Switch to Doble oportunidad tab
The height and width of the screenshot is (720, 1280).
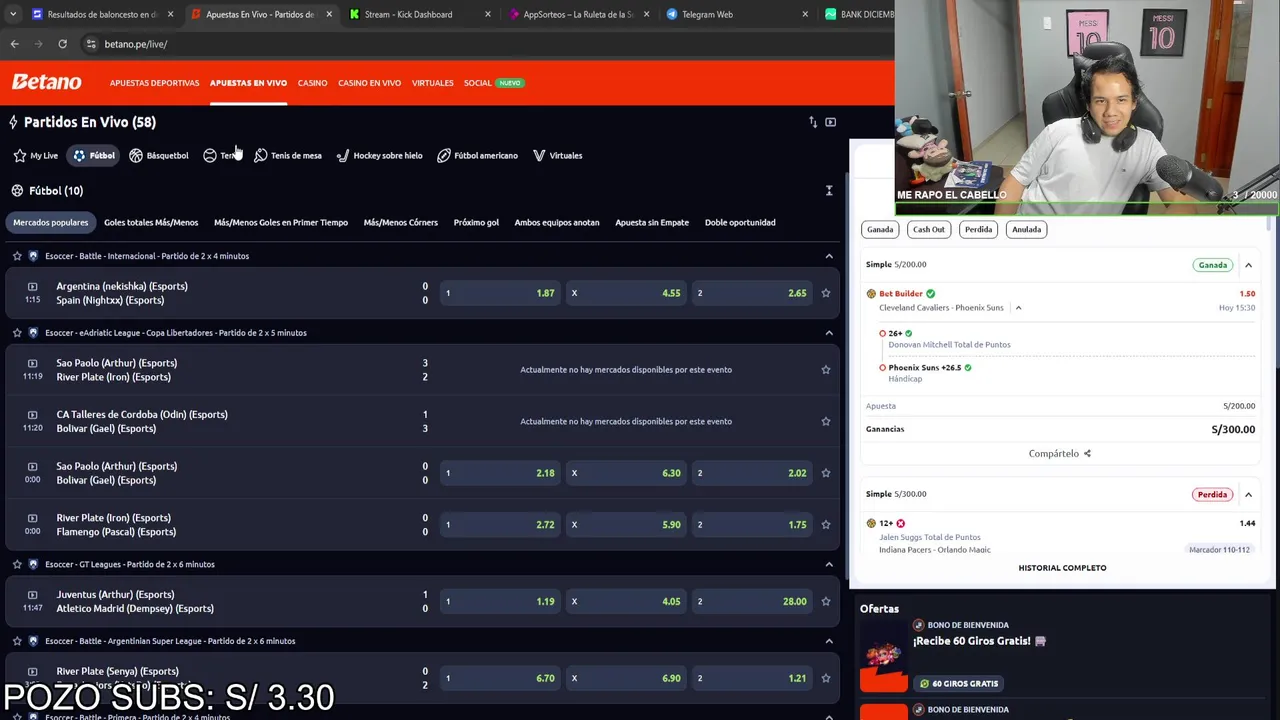(740, 223)
